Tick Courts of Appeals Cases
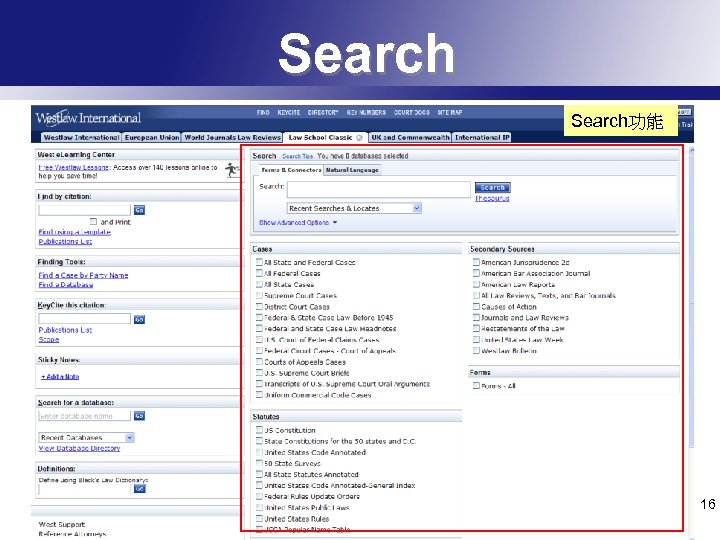Screen dimensions: 720x540 259,362
